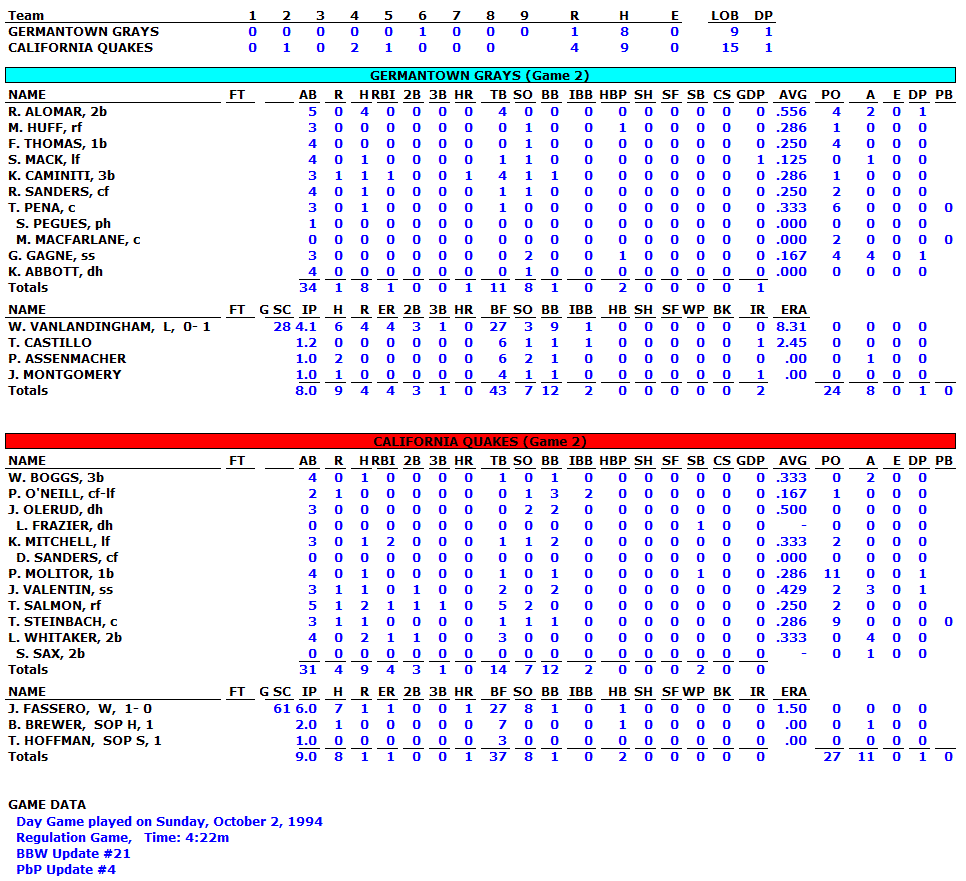Viewport: 966px width, 881px height.
Task: Select CALIFORNIA QUAKES in the line score
Action: 80,47
